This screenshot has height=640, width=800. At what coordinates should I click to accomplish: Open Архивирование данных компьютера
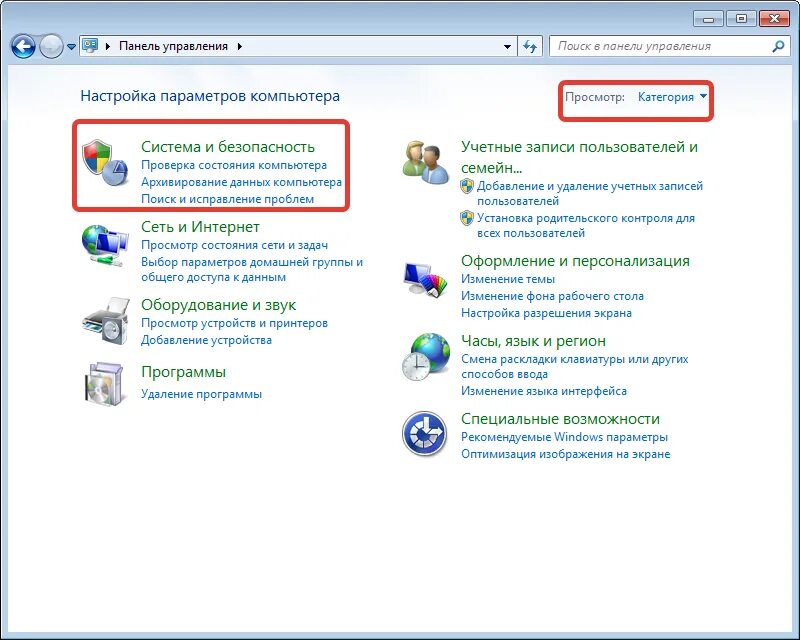coord(241,182)
